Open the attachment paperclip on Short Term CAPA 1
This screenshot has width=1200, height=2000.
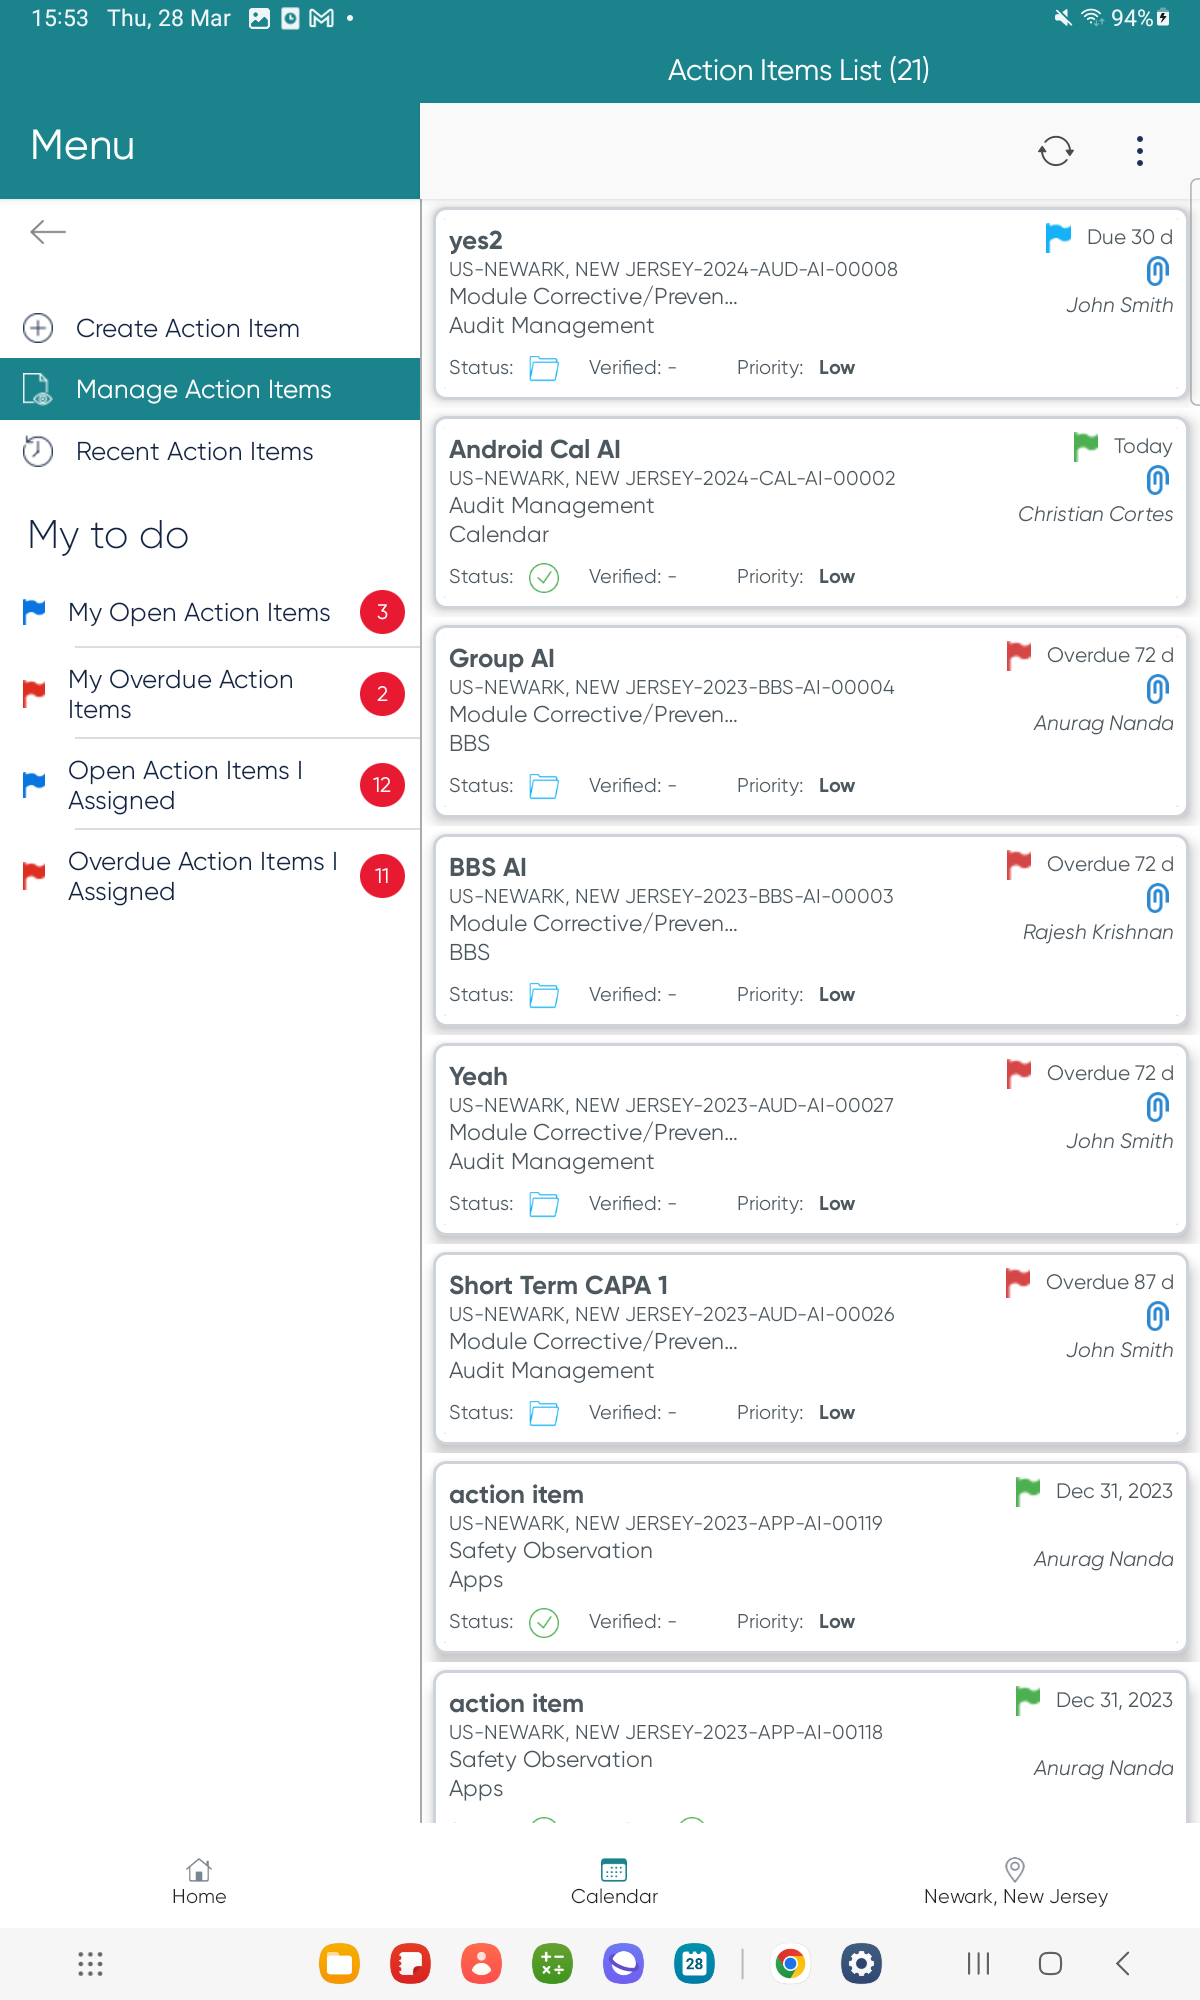[1157, 1316]
